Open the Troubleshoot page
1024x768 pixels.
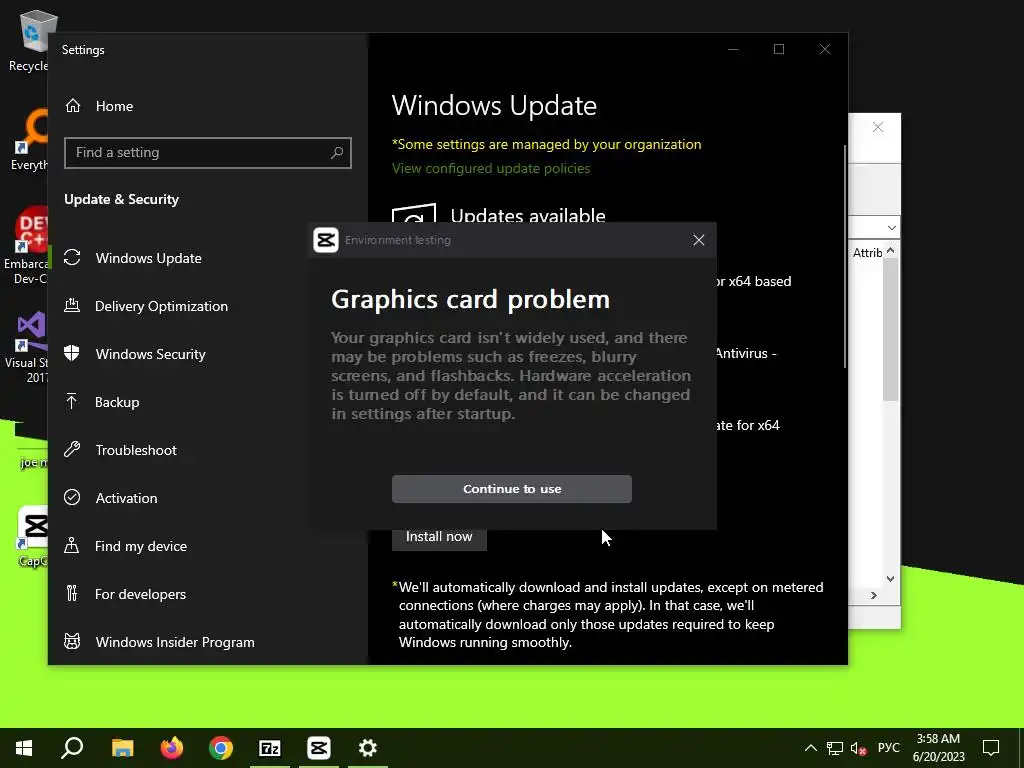tap(136, 450)
